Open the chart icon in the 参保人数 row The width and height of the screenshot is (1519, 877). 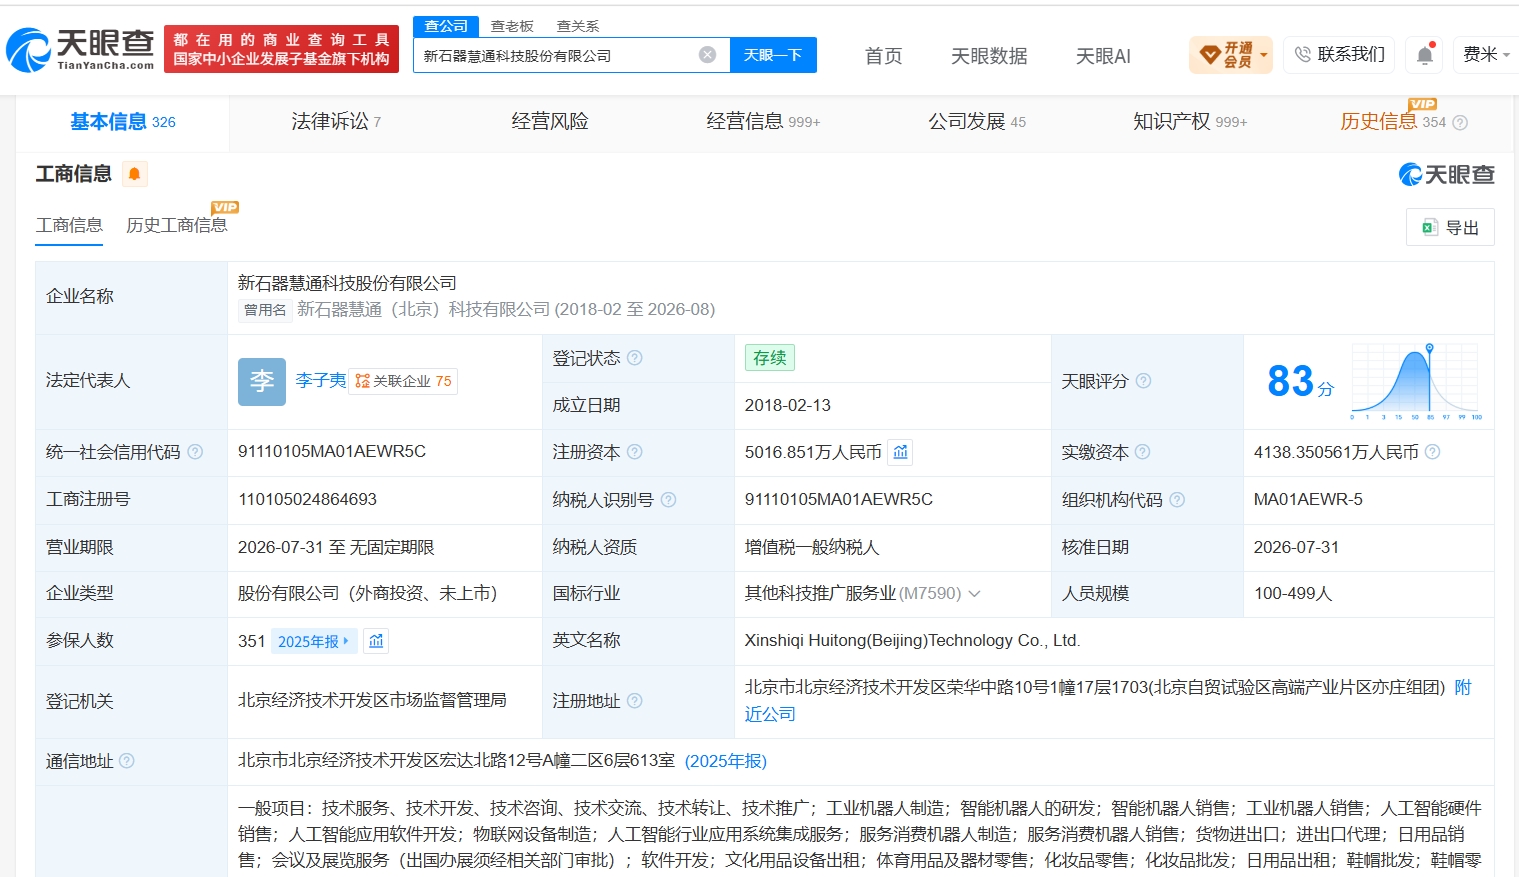click(376, 641)
